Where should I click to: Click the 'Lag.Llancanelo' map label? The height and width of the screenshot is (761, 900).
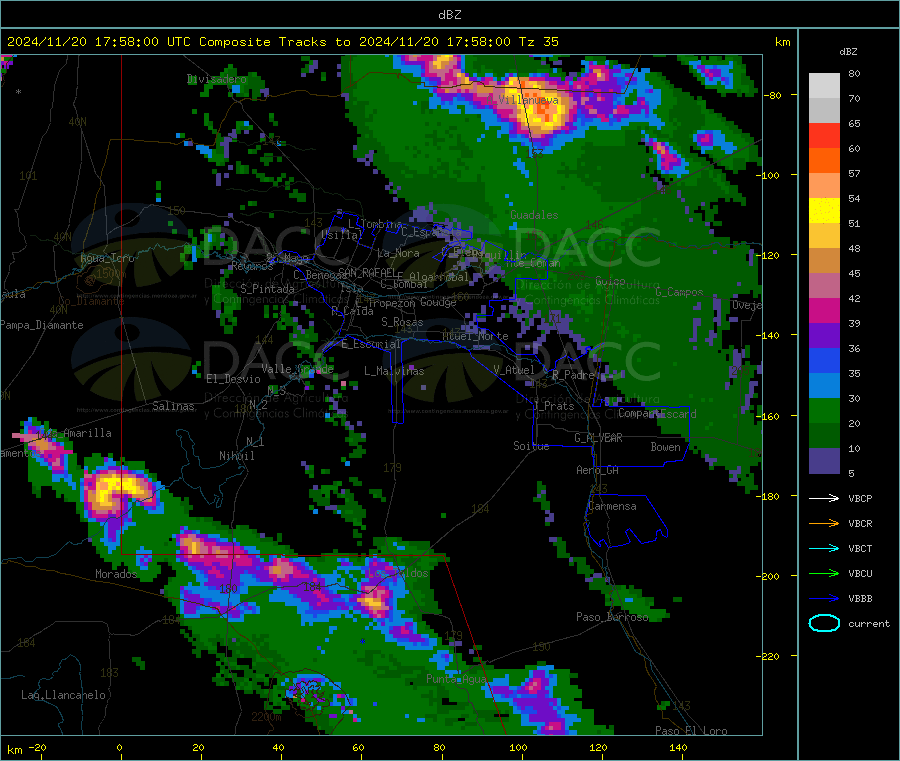[x=63, y=695]
